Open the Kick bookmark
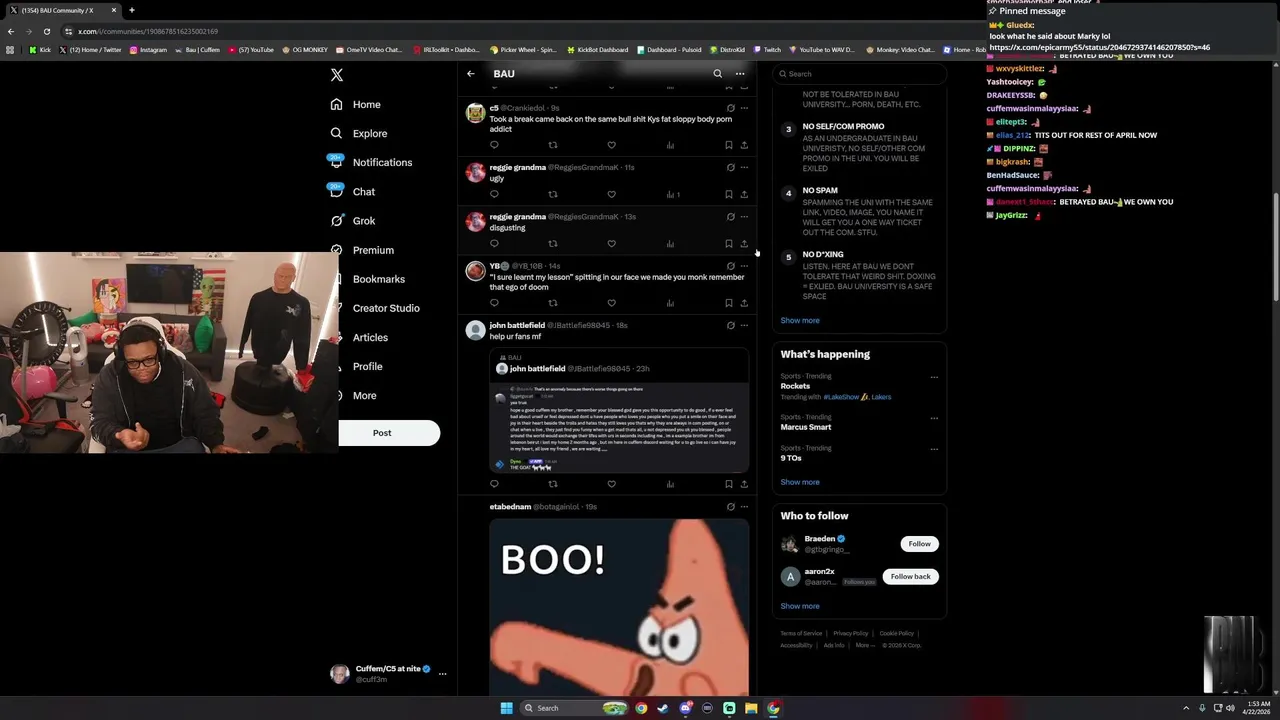 40,49
